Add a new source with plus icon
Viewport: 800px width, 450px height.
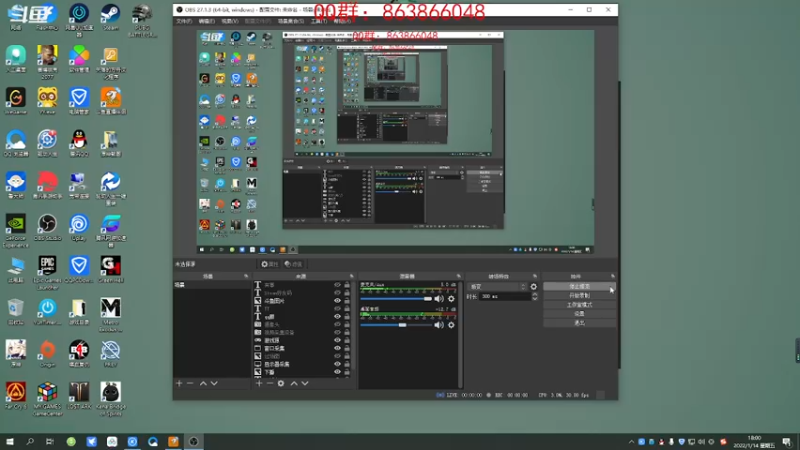click(259, 383)
